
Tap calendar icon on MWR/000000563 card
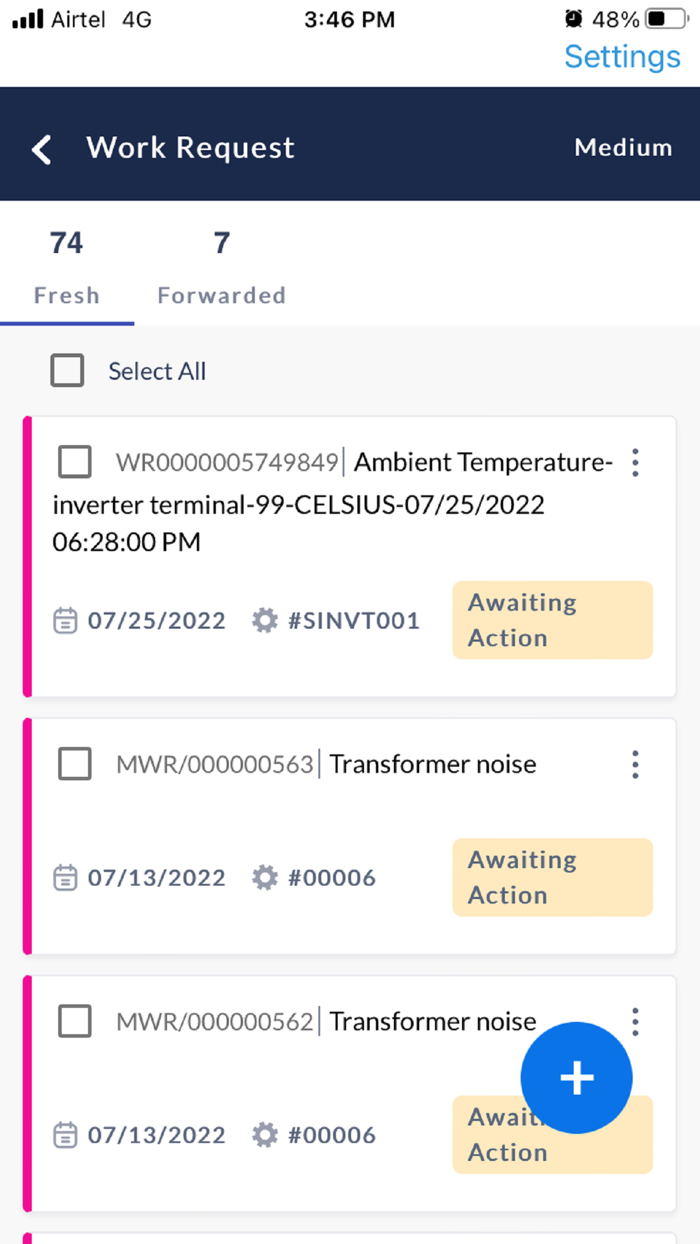tap(65, 878)
